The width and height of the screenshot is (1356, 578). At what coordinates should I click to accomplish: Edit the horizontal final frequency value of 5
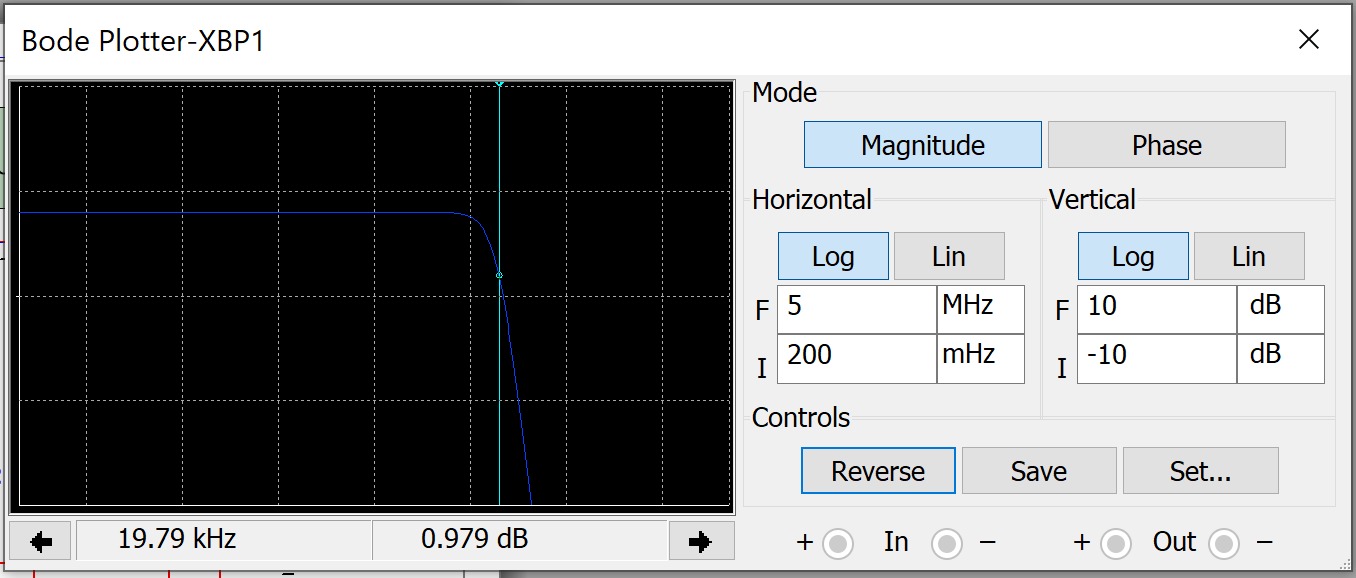[855, 309]
